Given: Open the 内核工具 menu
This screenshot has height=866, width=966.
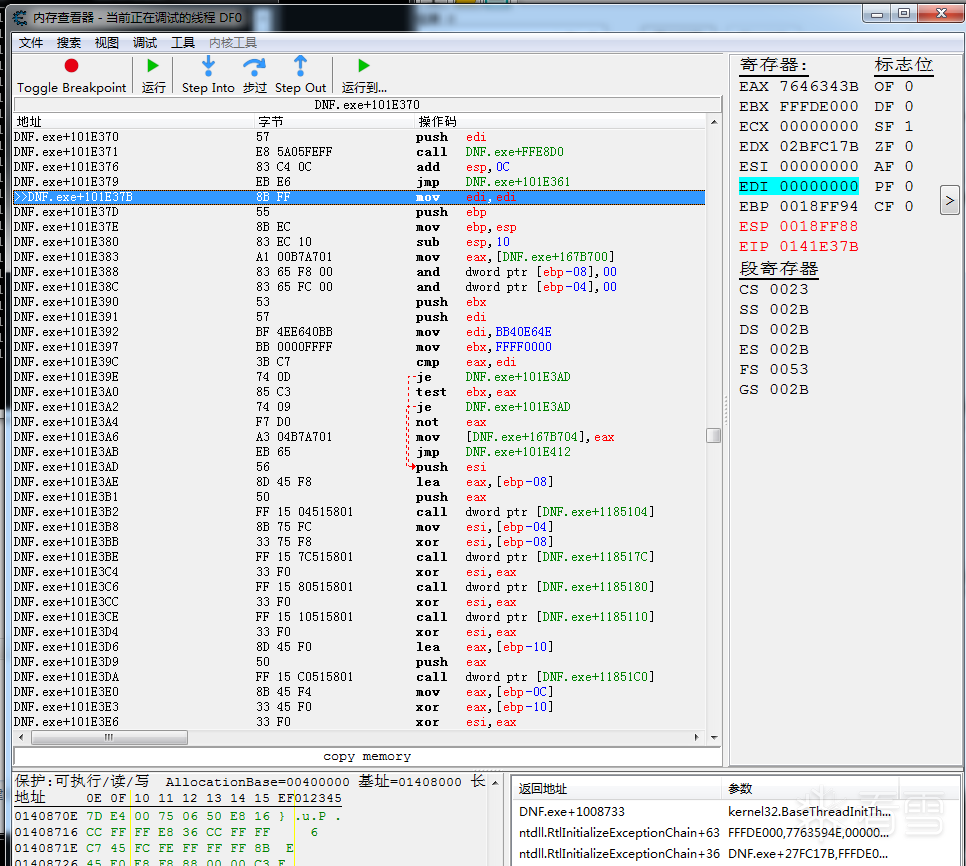Looking at the screenshot, I should click(233, 42).
